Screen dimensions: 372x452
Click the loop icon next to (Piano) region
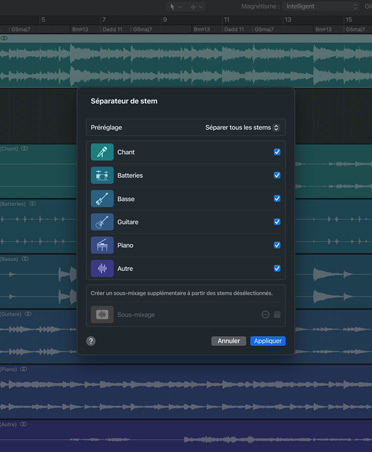(x=23, y=369)
